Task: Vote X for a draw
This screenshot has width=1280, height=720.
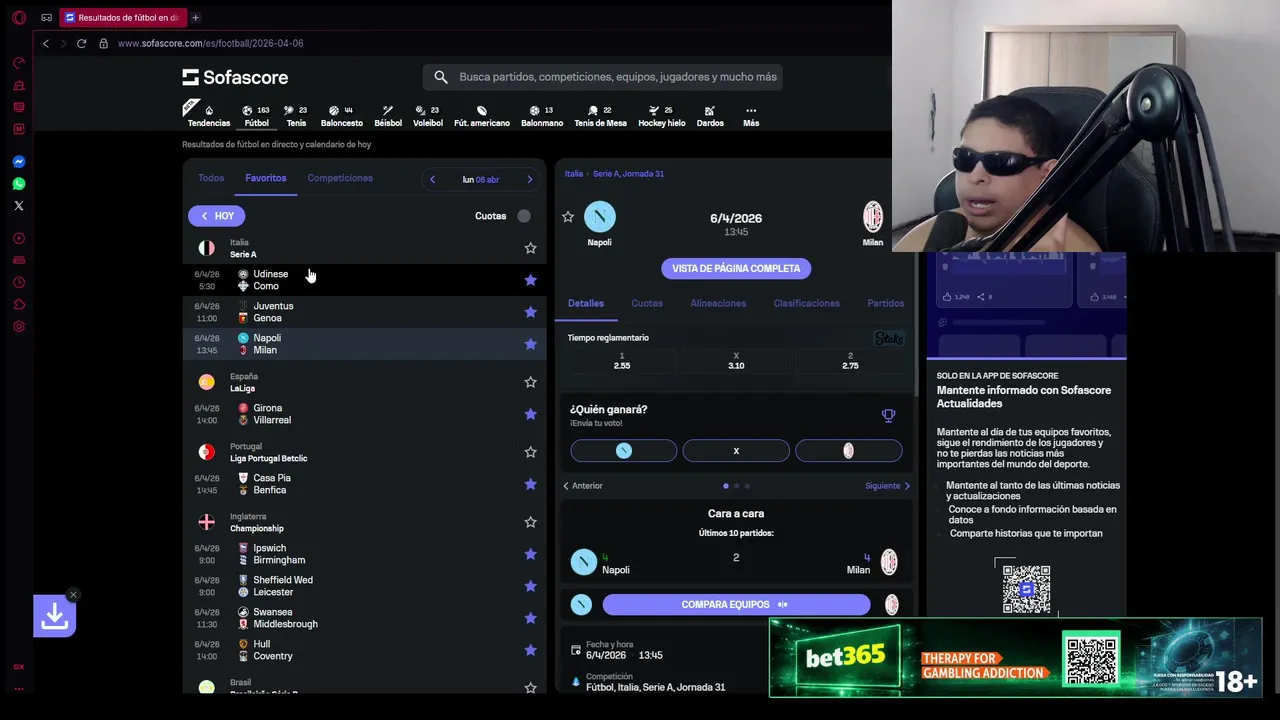Action: [736, 451]
